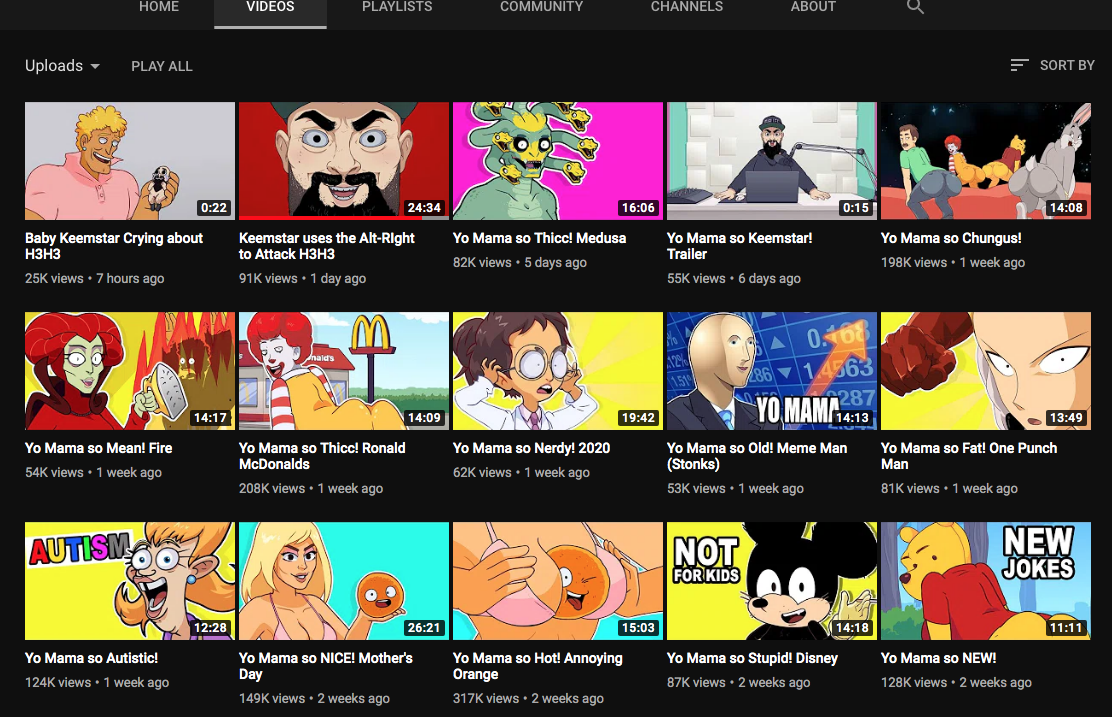This screenshot has width=1112, height=717.
Task: Select the Videos tab
Action: point(270,7)
